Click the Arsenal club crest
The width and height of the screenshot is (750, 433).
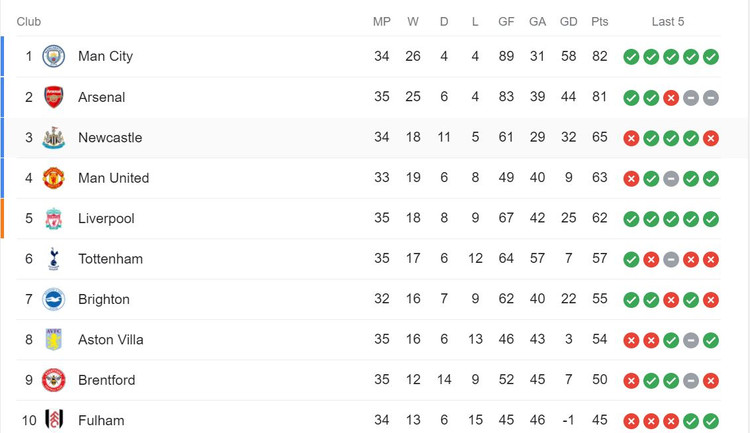click(54, 97)
